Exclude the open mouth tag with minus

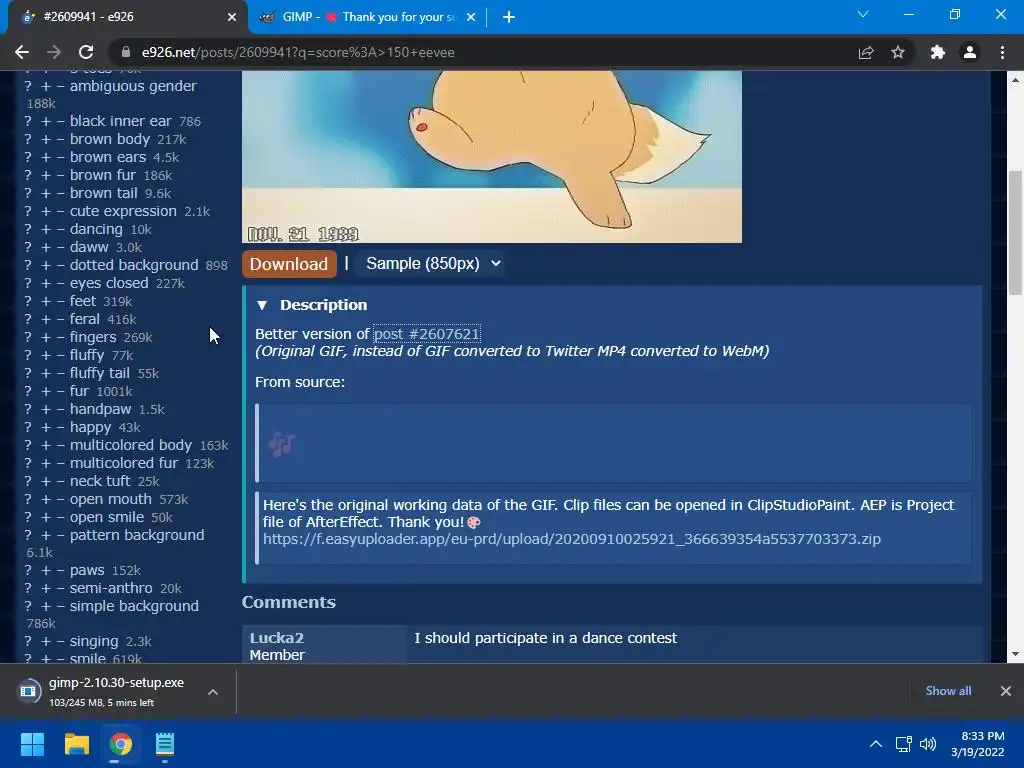[60, 499]
